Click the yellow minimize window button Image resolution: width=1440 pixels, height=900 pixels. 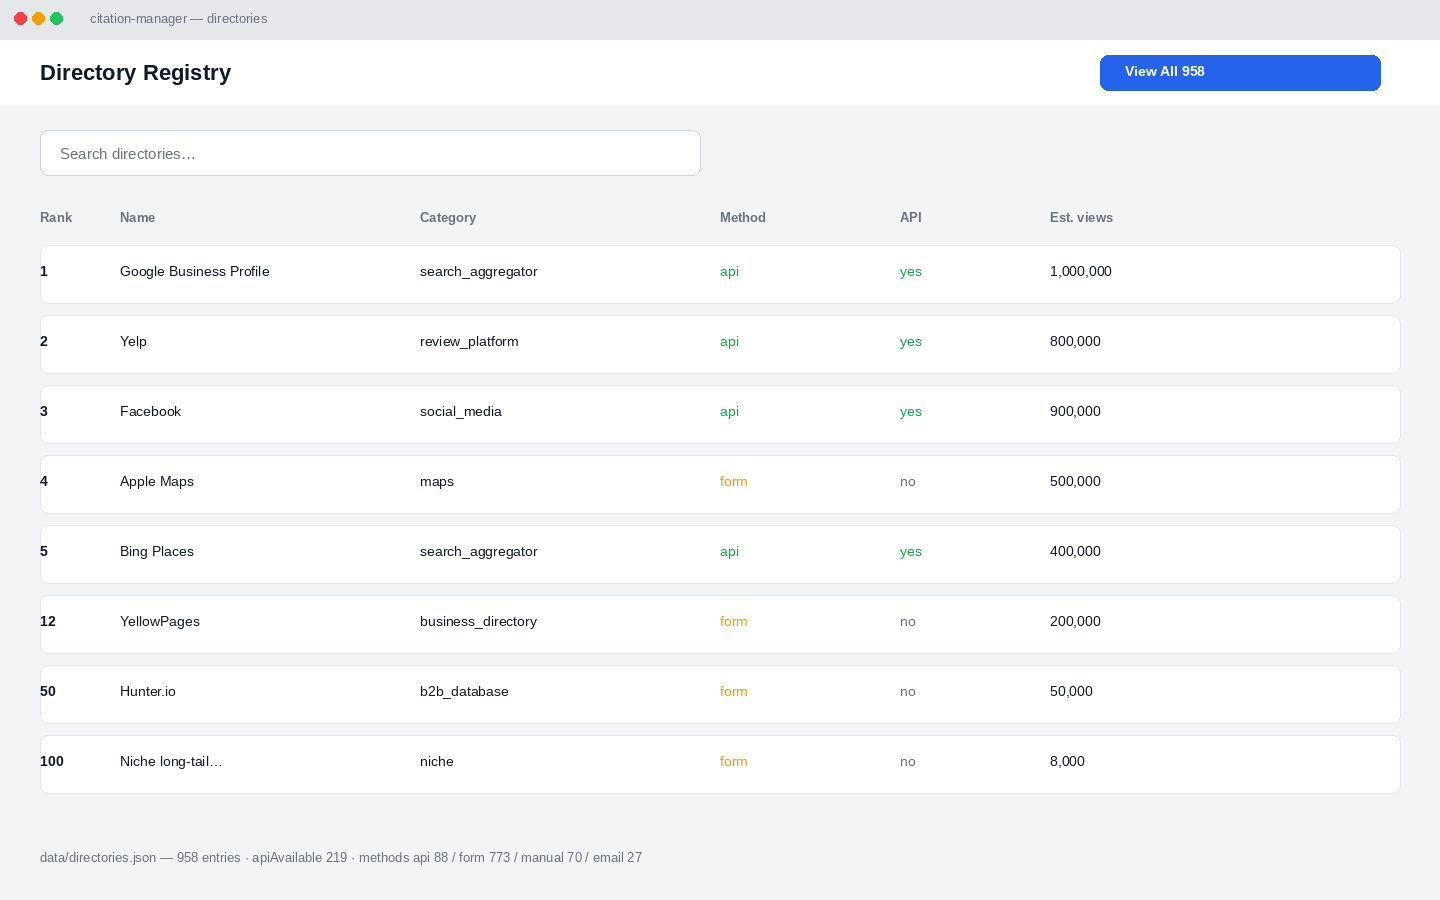click(x=39, y=19)
